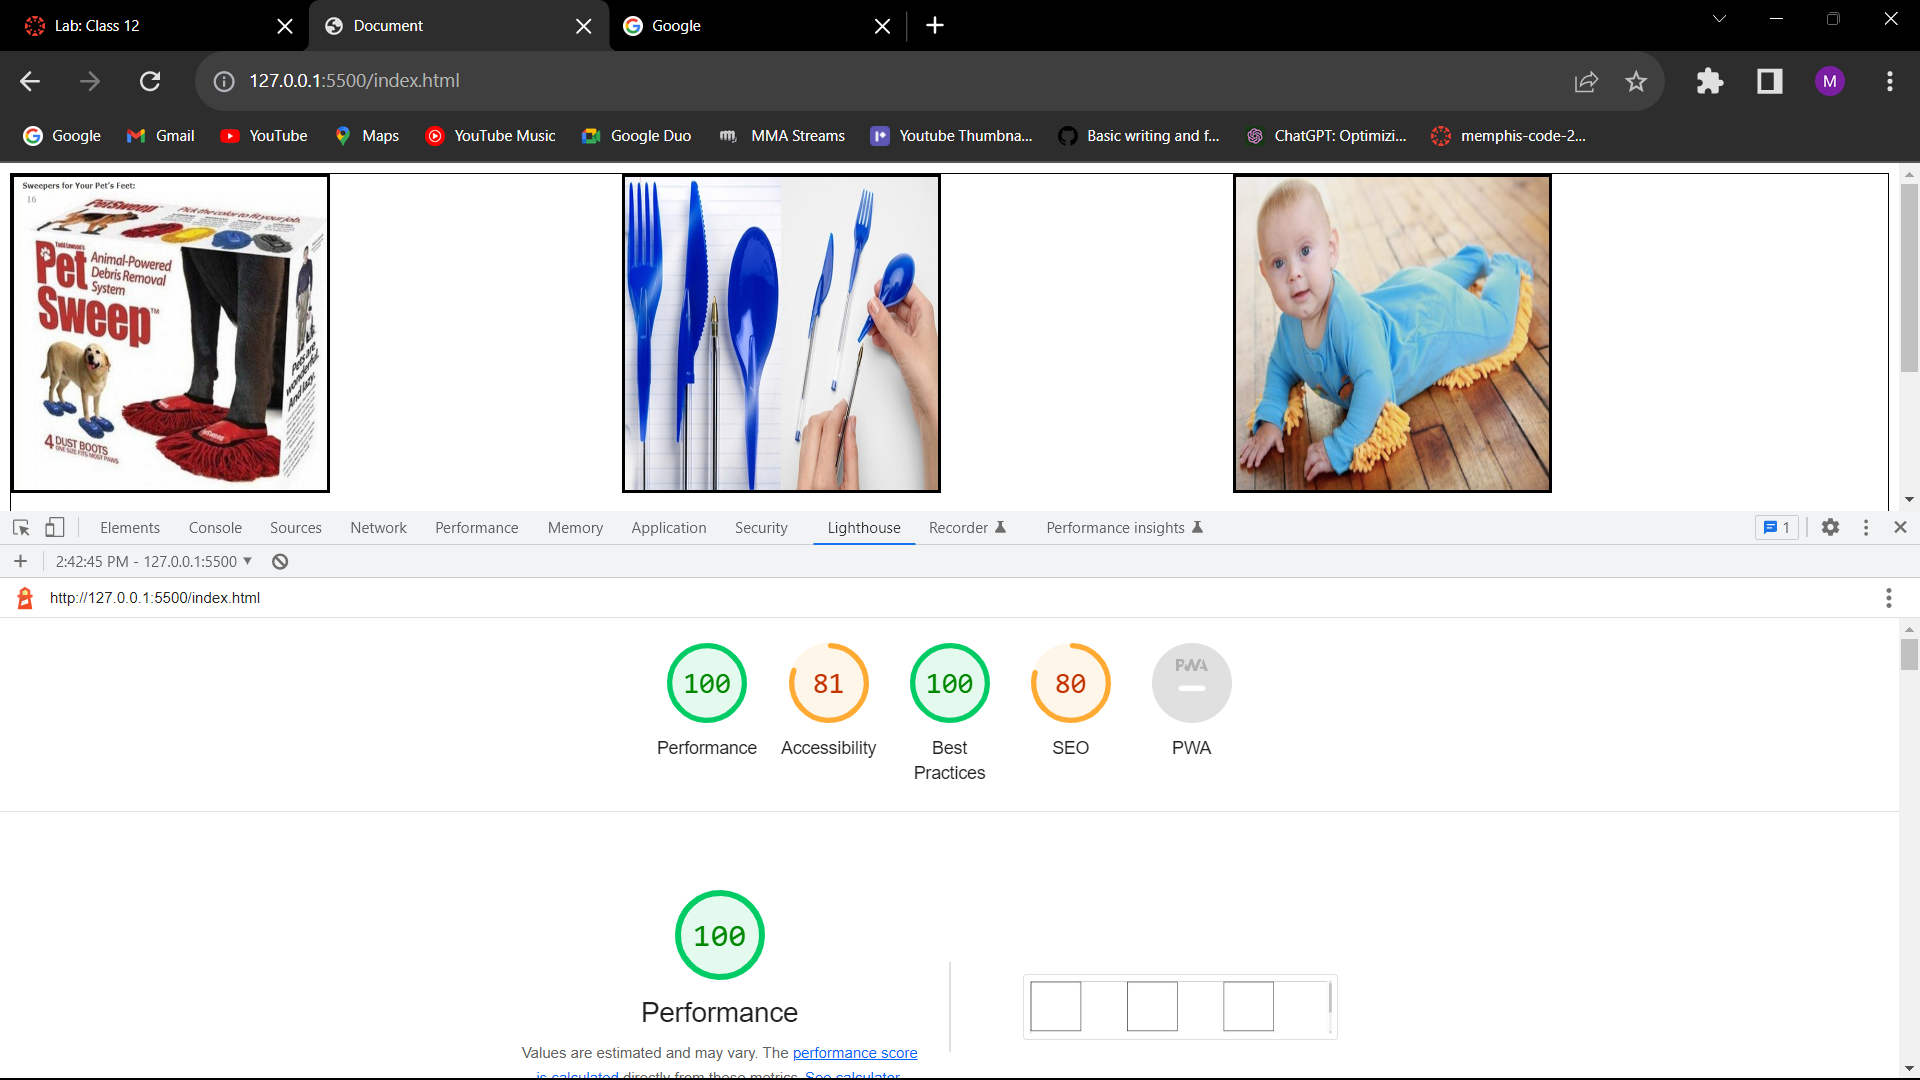Click the inspect element picker icon
Image resolution: width=1920 pixels, height=1080 pixels.
pyautogui.click(x=21, y=527)
